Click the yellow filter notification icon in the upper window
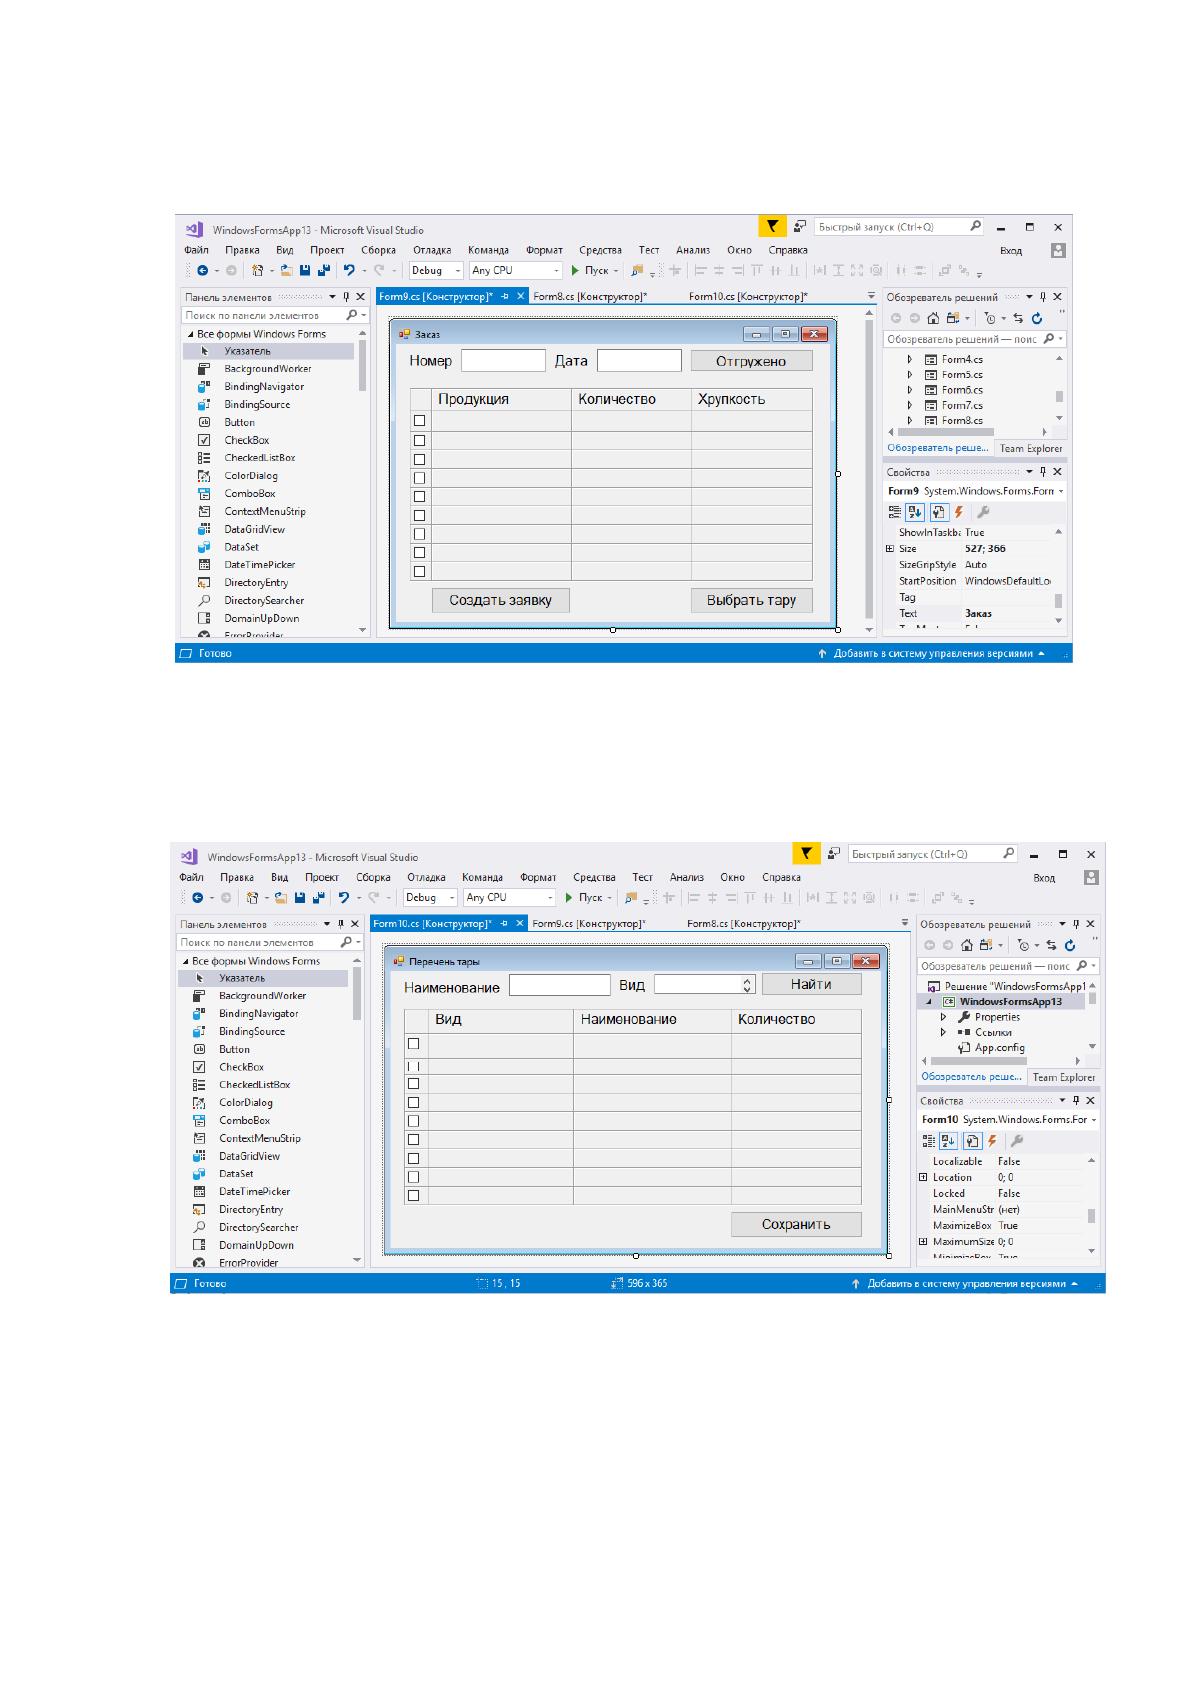The height and width of the screenshot is (1684, 1191). tap(771, 227)
